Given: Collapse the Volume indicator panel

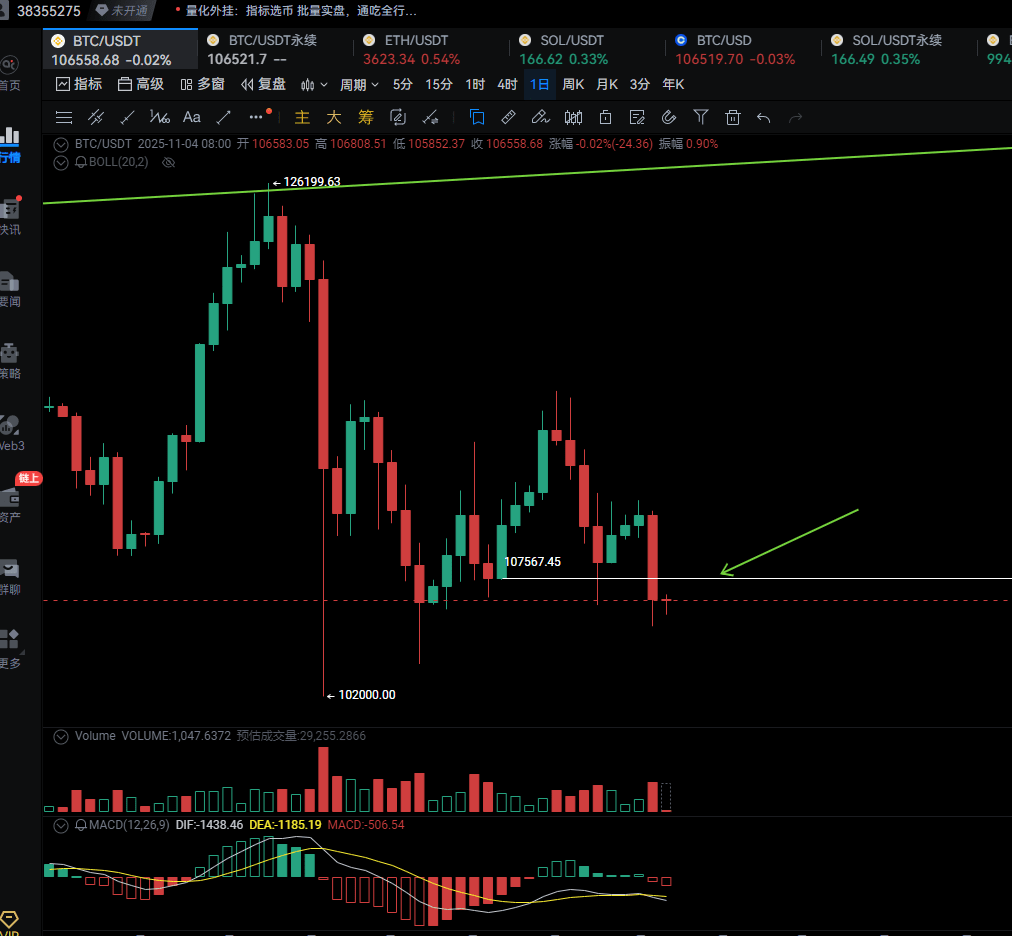Looking at the screenshot, I should coord(62,736).
